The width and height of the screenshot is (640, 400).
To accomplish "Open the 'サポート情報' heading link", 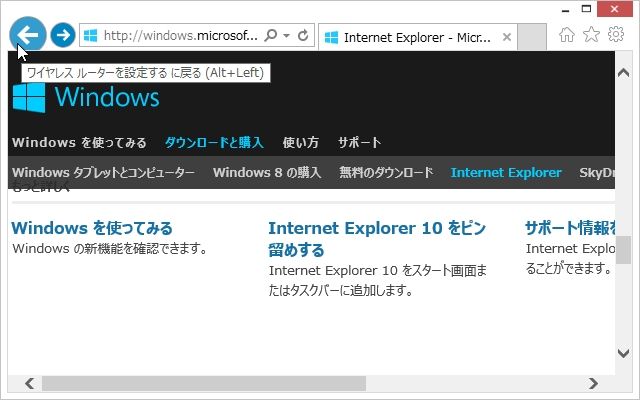I will click(x=570, y=228).
